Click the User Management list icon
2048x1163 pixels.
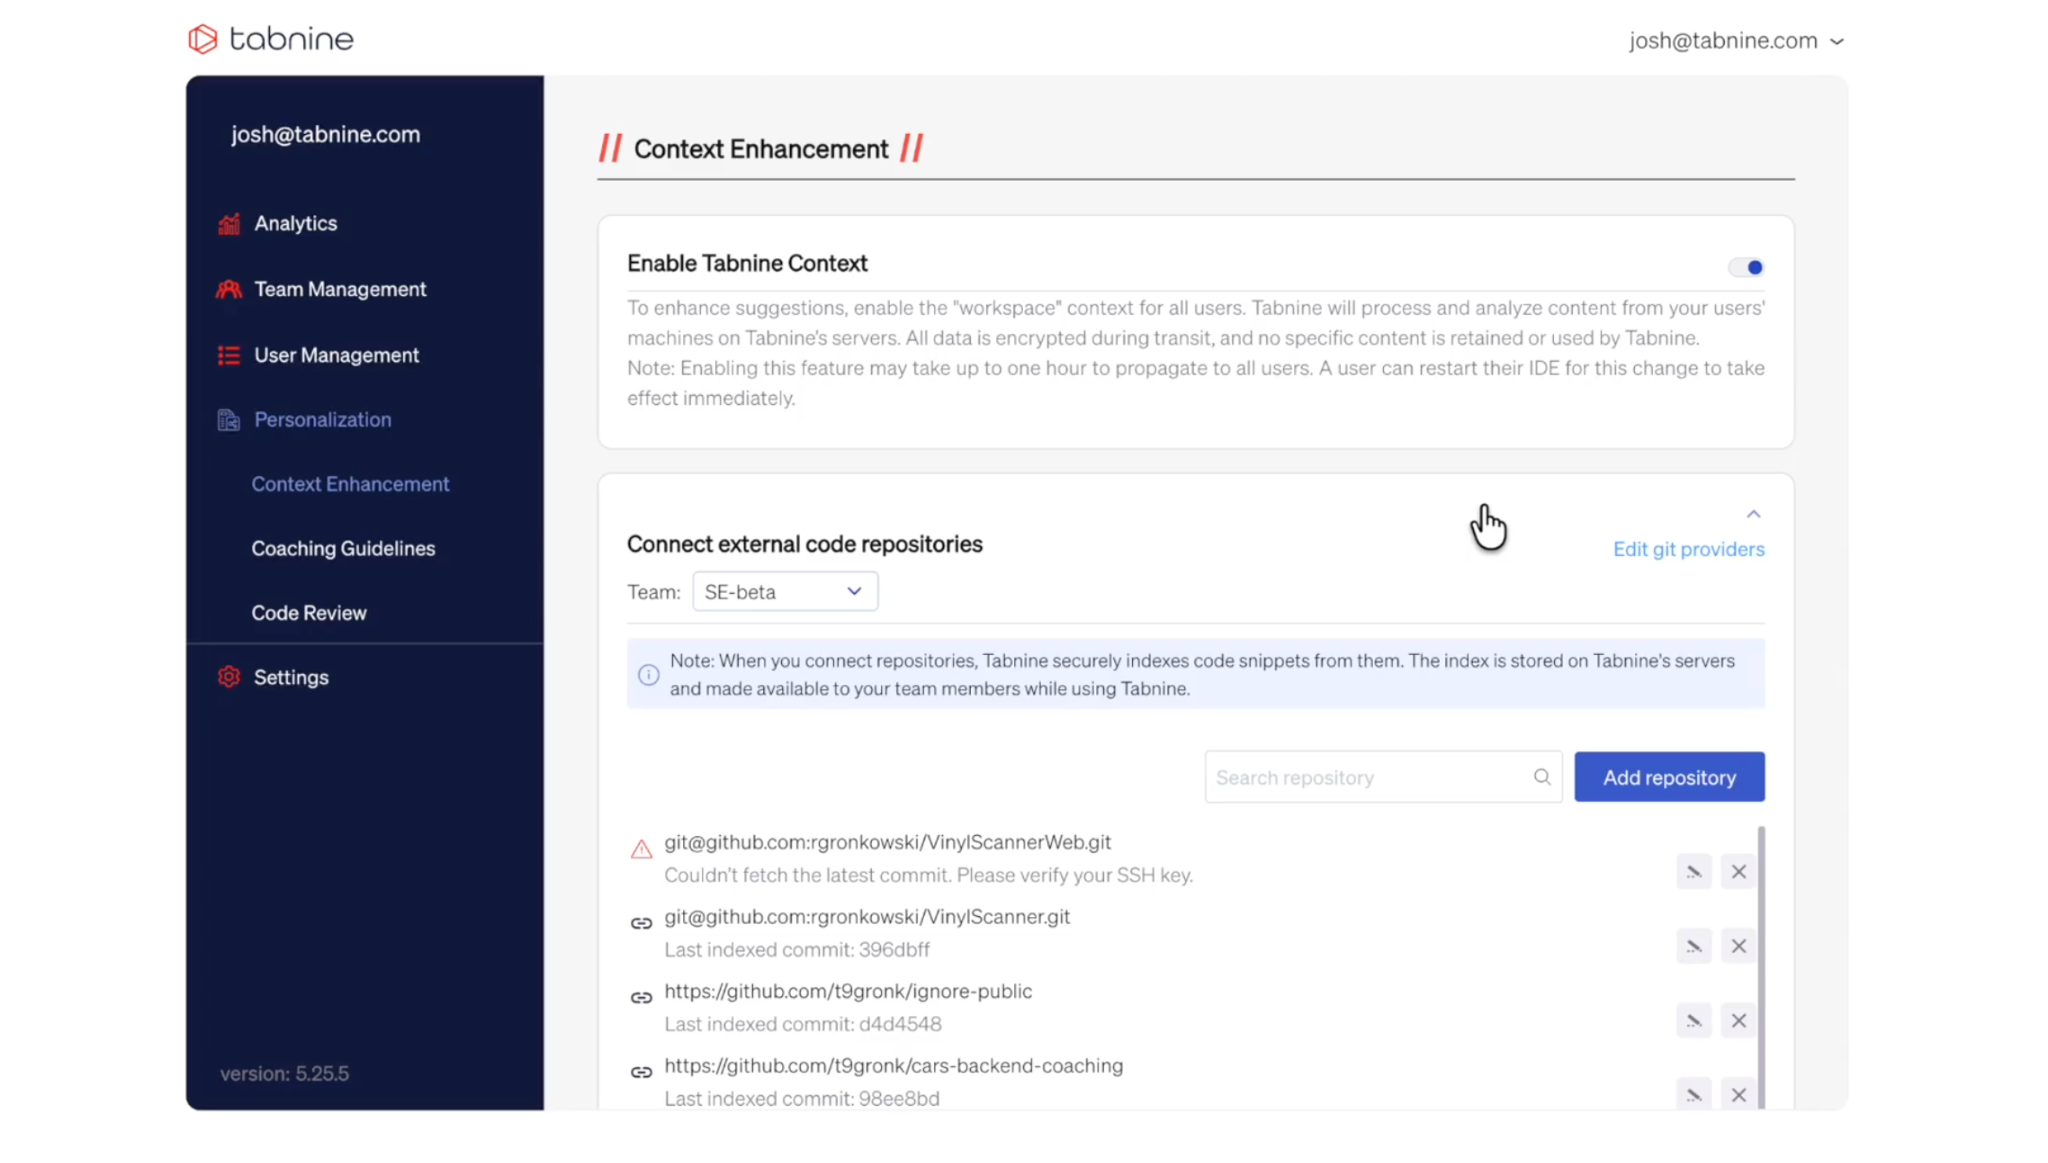pyautogui.click(x=229, y=355)
